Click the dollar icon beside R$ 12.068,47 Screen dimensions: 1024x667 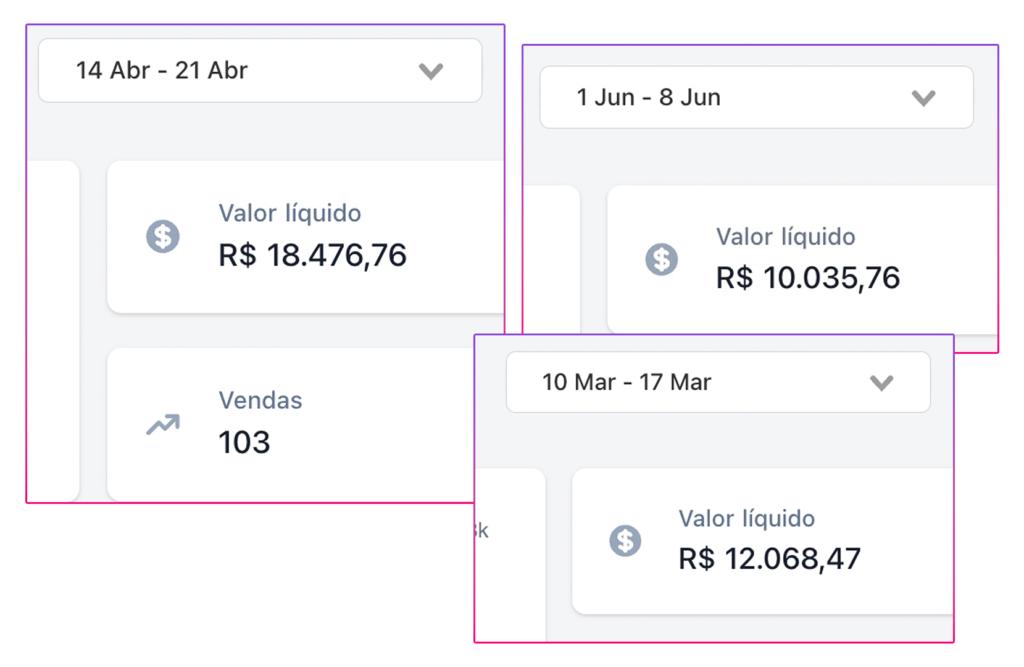pos(625,541)
